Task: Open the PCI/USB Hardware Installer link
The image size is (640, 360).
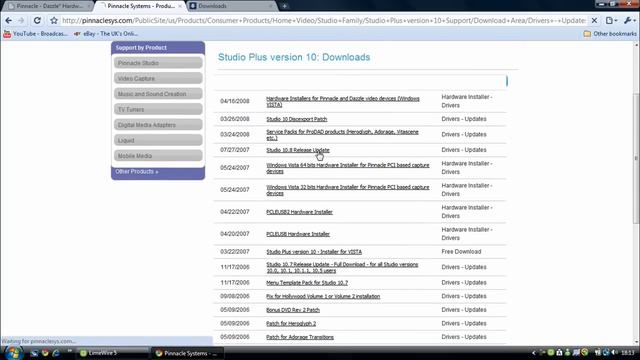Action: pyautogui.click(x=298, y=234)
